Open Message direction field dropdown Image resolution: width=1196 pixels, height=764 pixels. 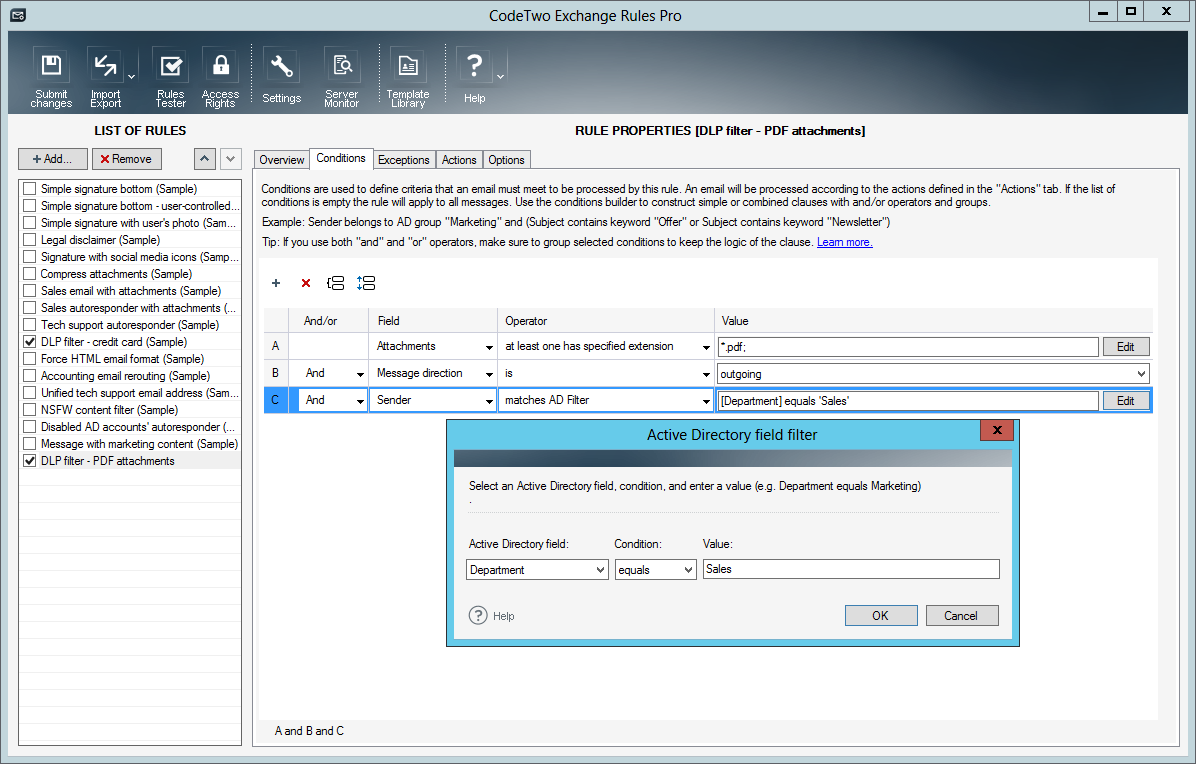(x=489, y=374)
